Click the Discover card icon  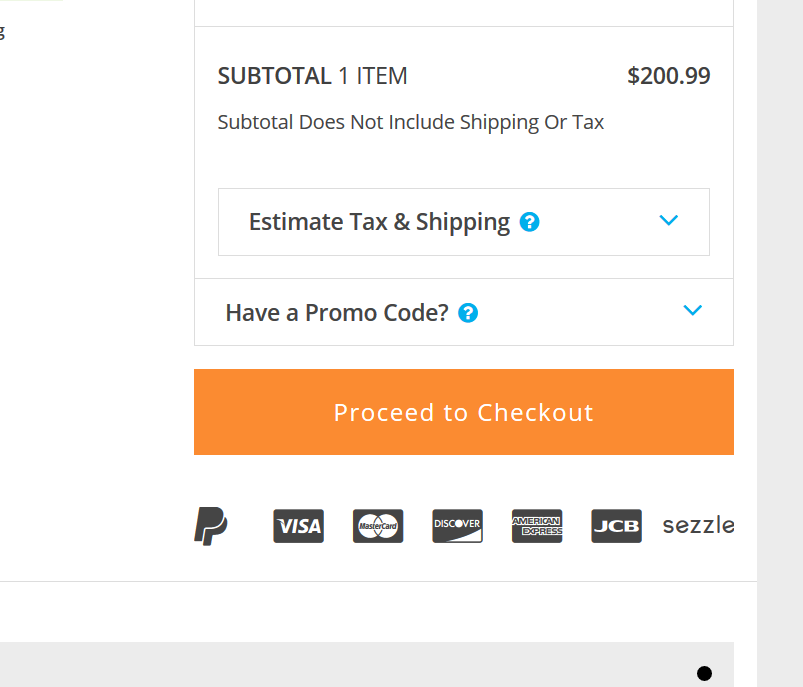[x=457, y=526]
